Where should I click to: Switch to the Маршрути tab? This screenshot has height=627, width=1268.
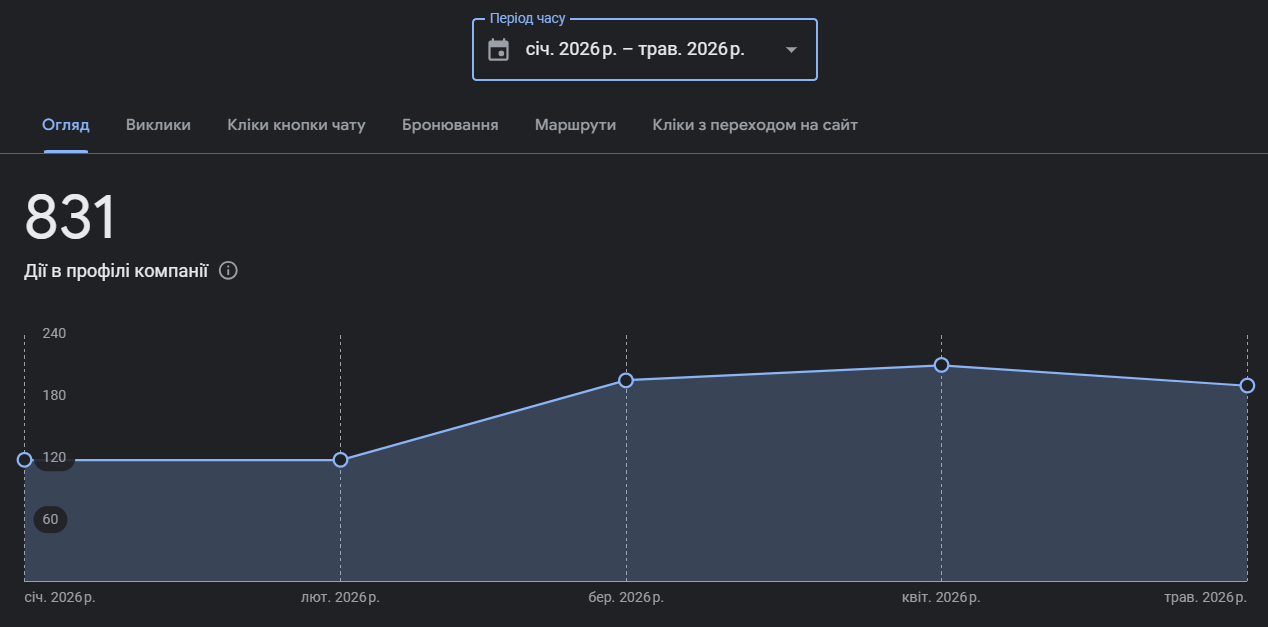pos(575,125)
